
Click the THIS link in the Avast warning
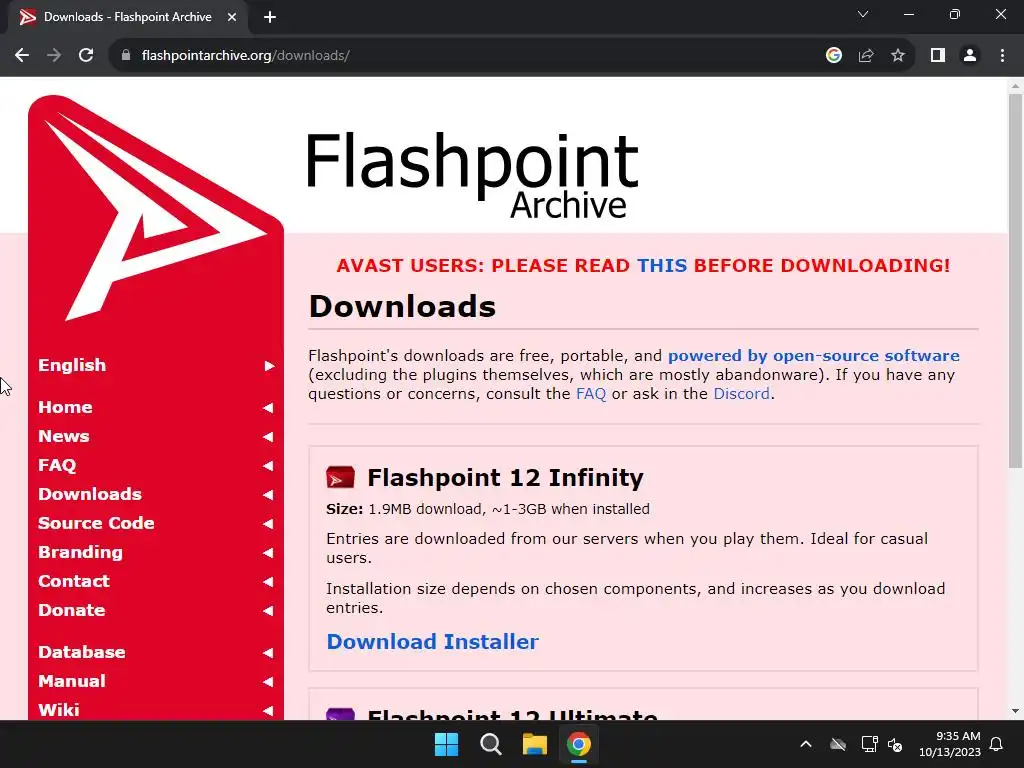(662, 265)
